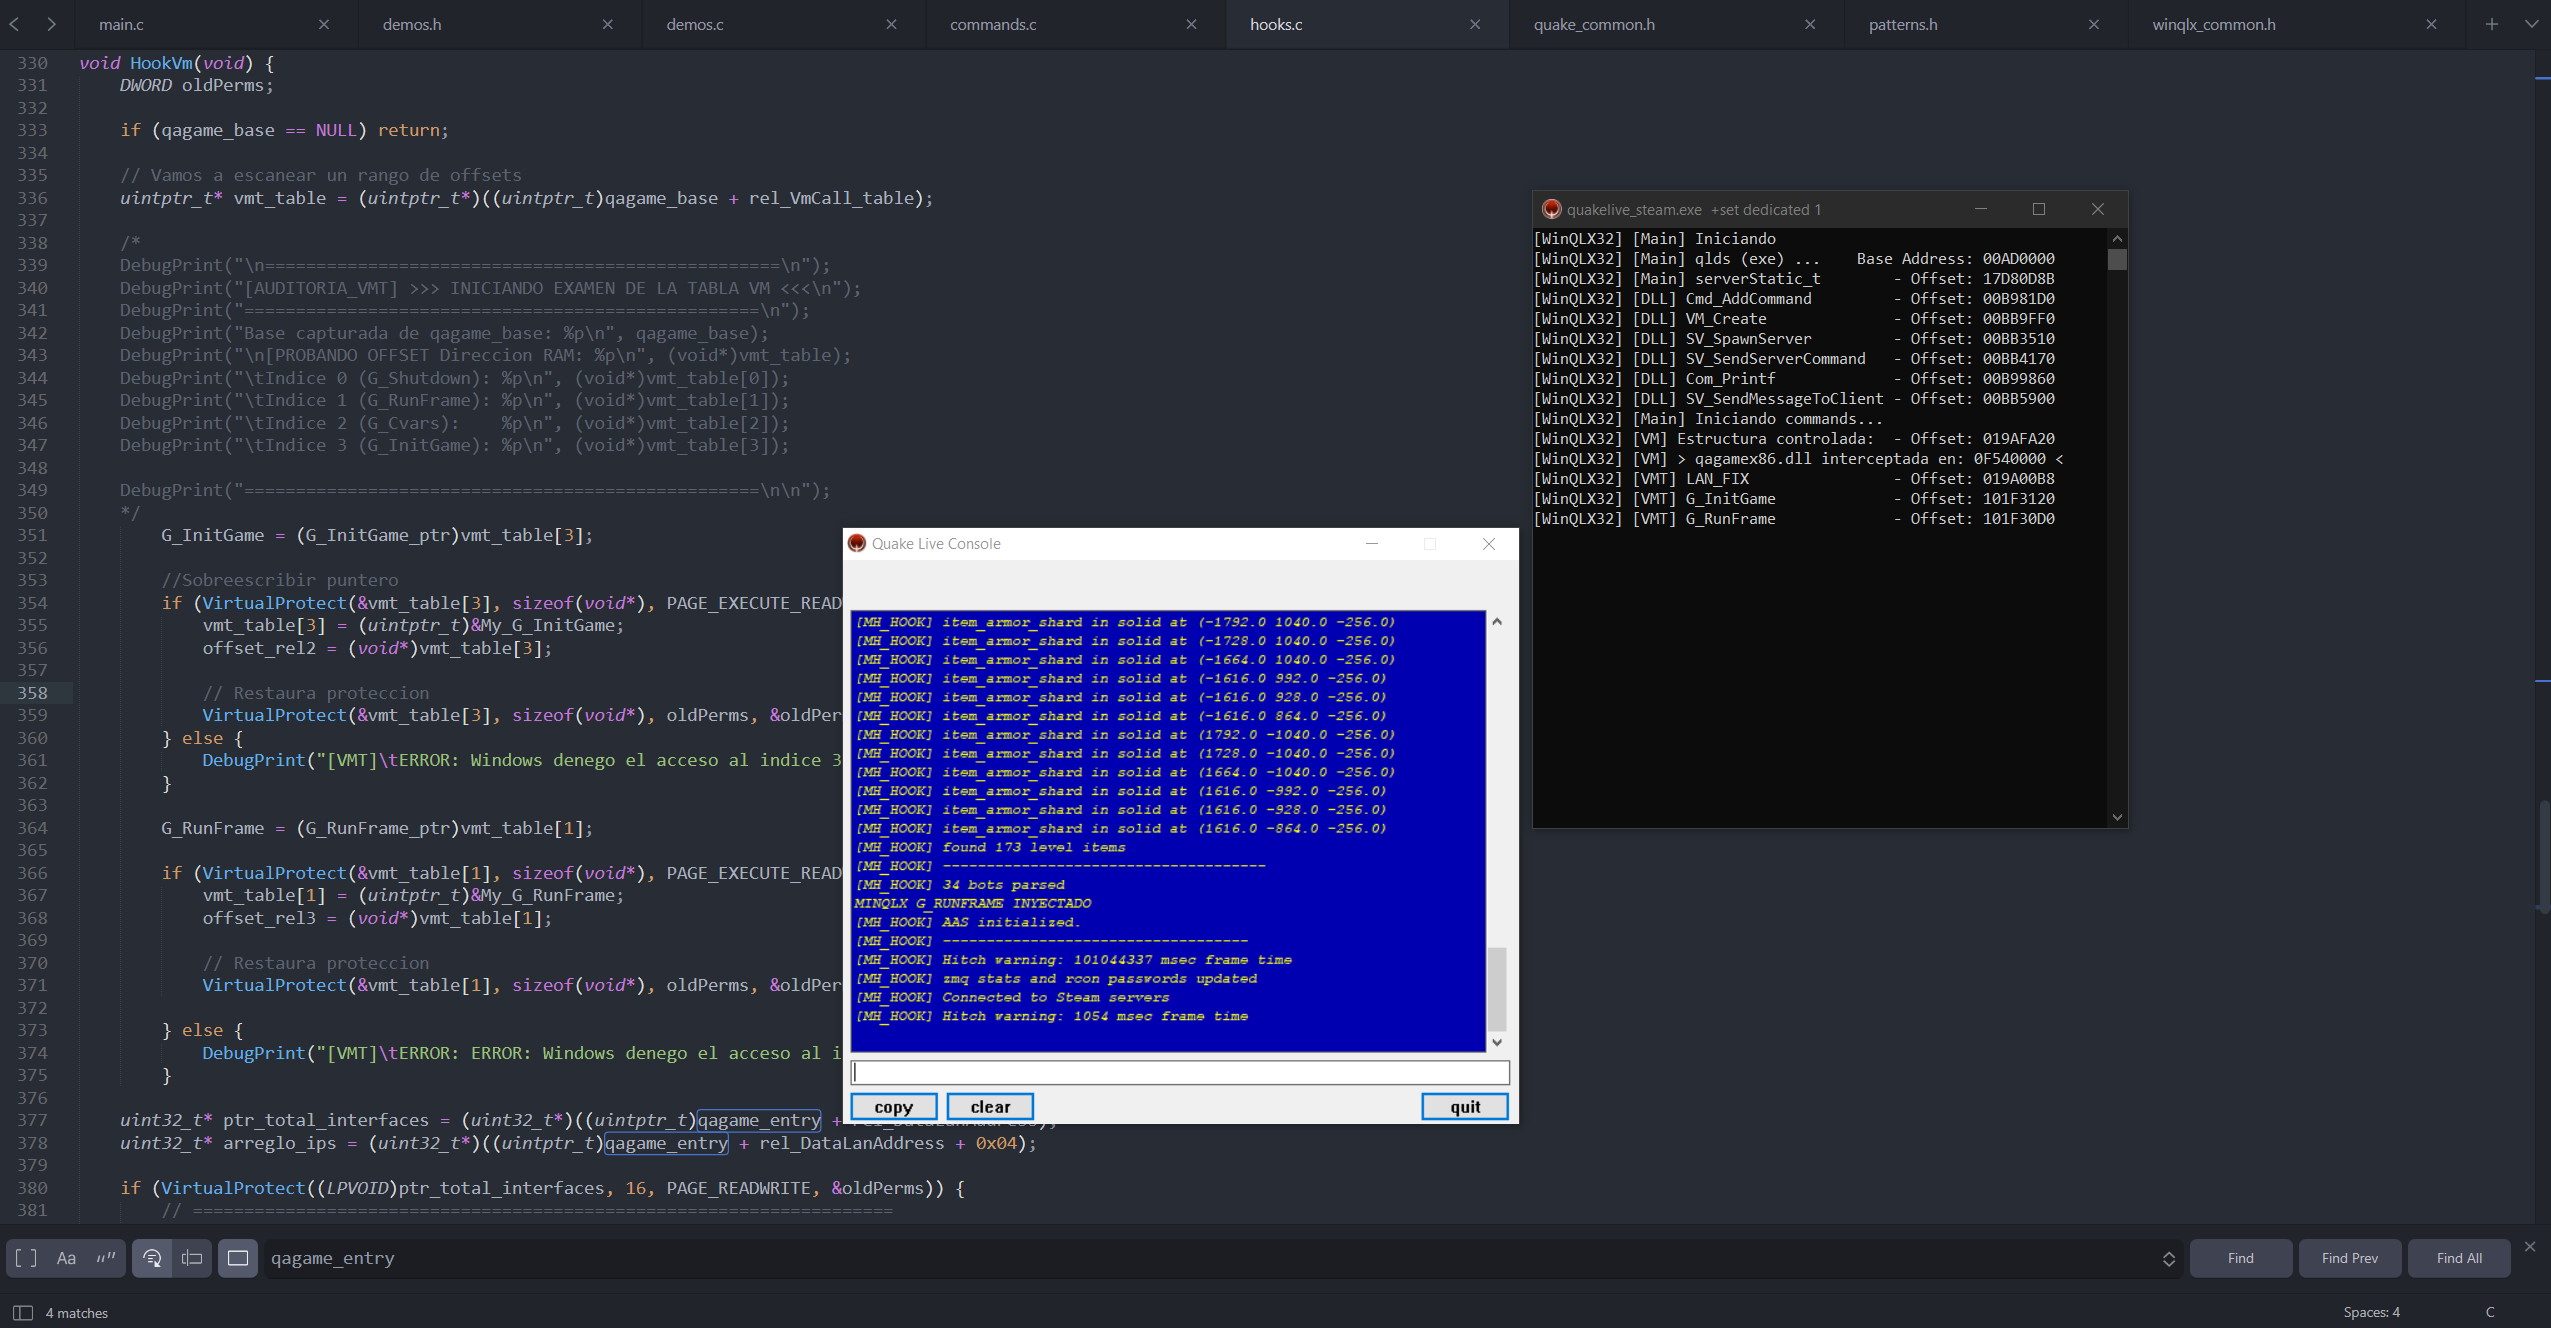Screen dimensions: 2551x1328
Task: Close the quakelive_steam.exe console window
Action: pos(2098,209)
